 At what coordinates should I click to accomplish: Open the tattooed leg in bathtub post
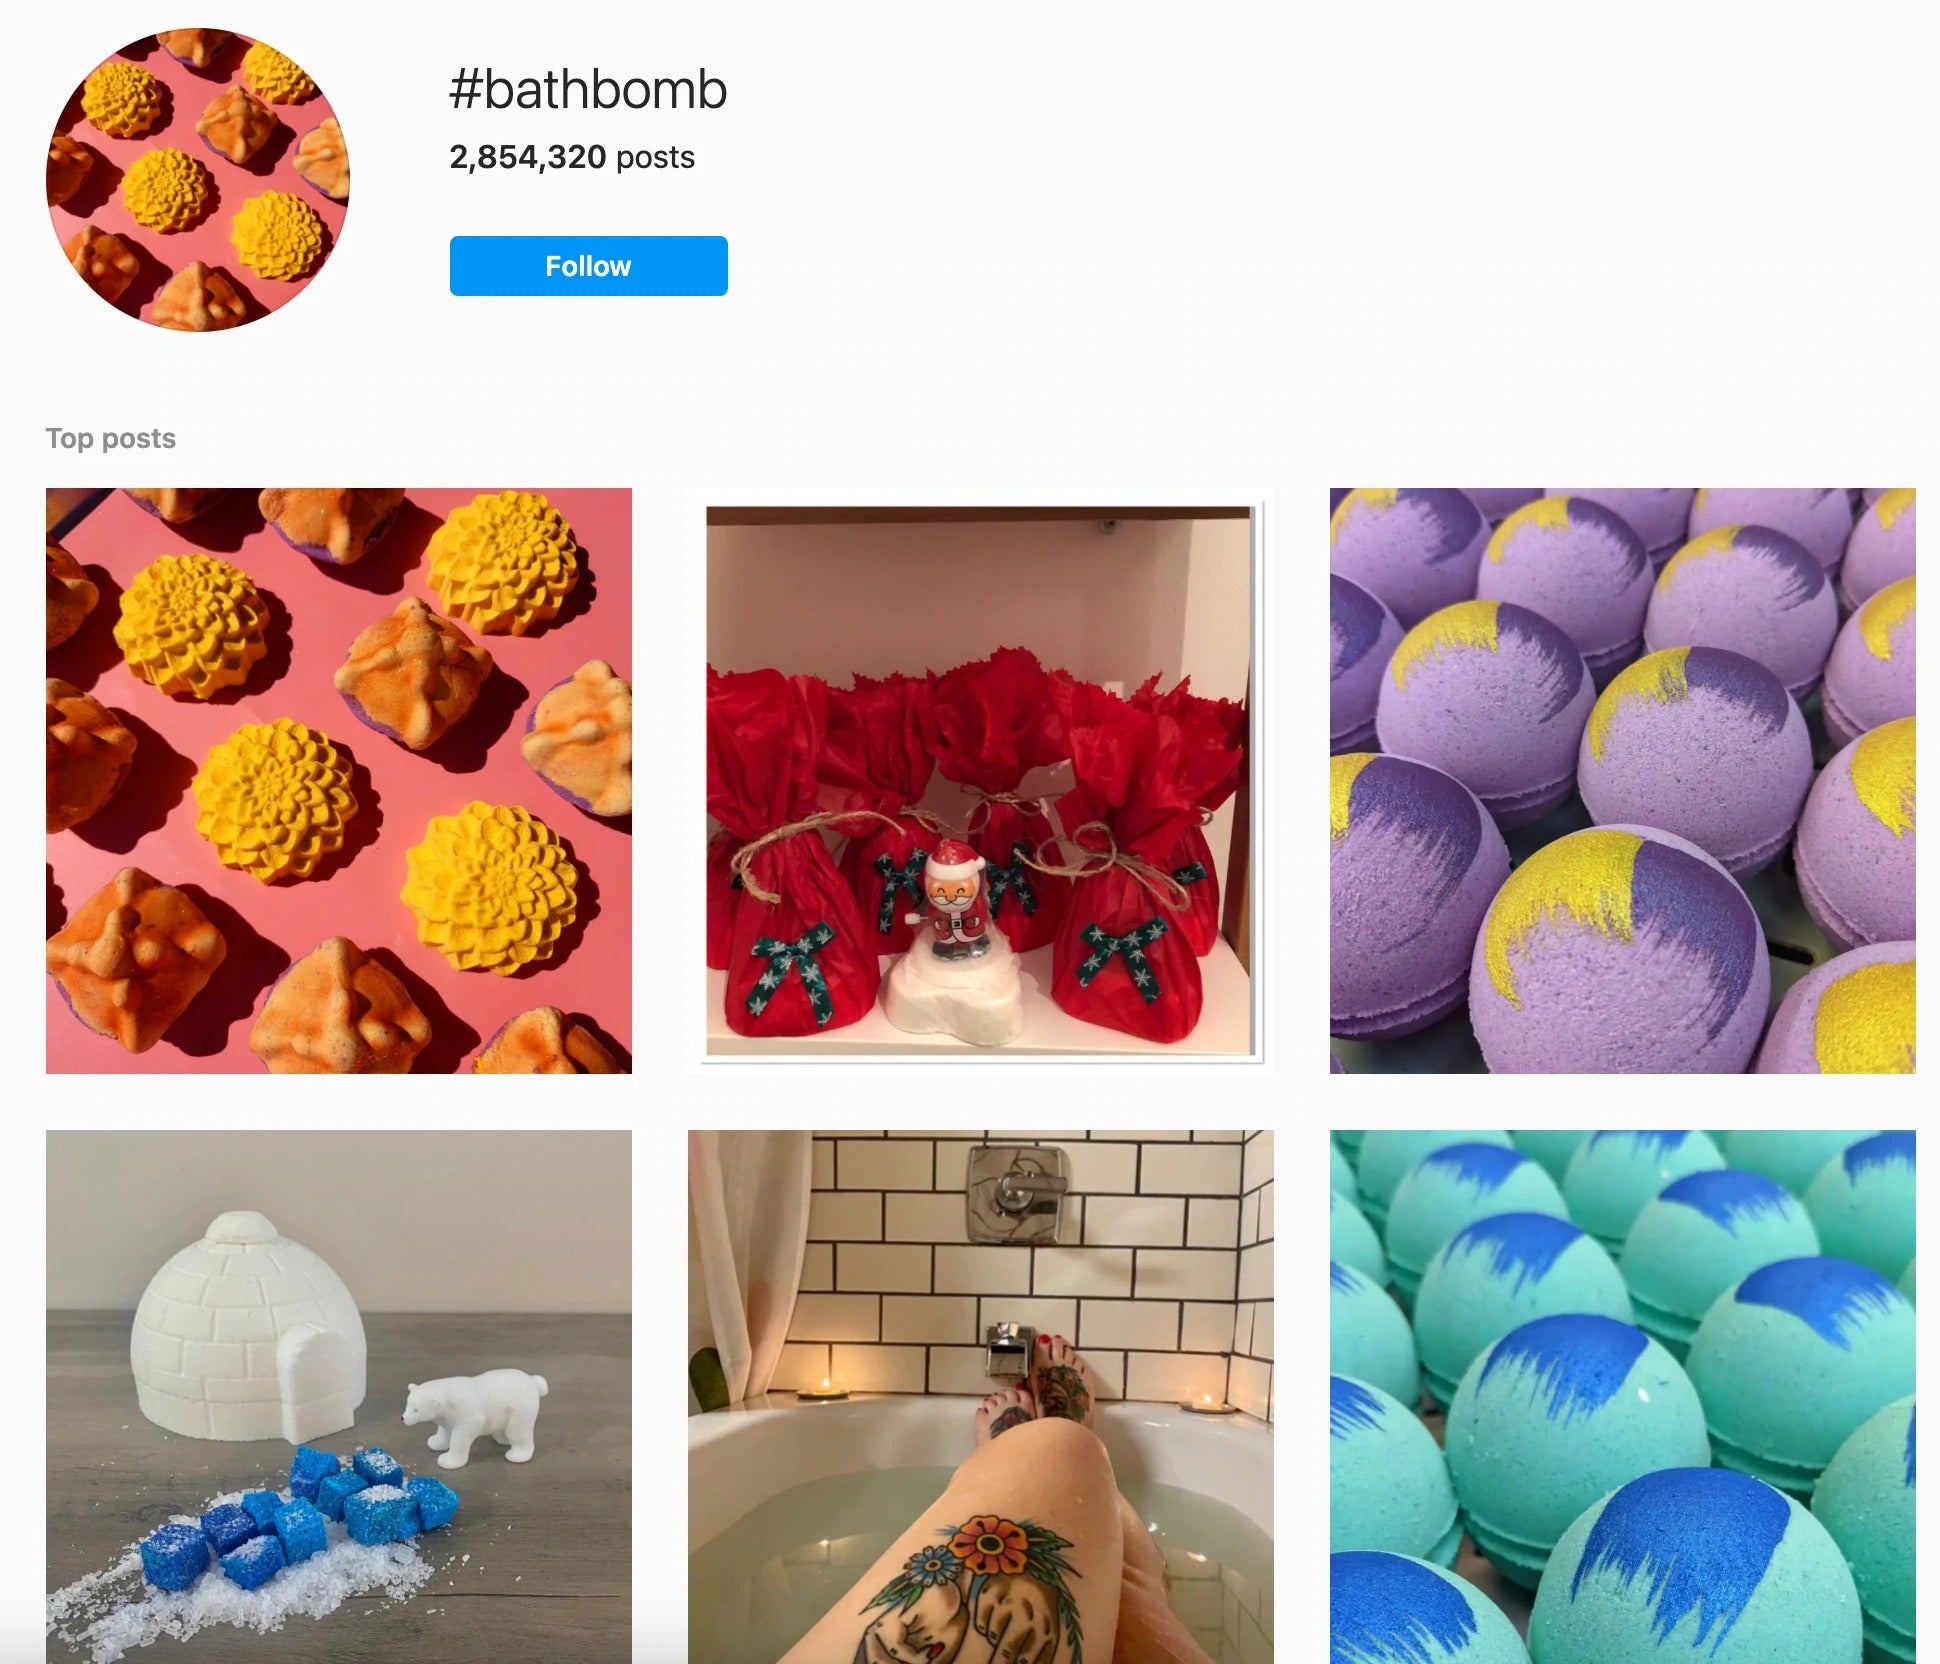tap(981, 1397)
